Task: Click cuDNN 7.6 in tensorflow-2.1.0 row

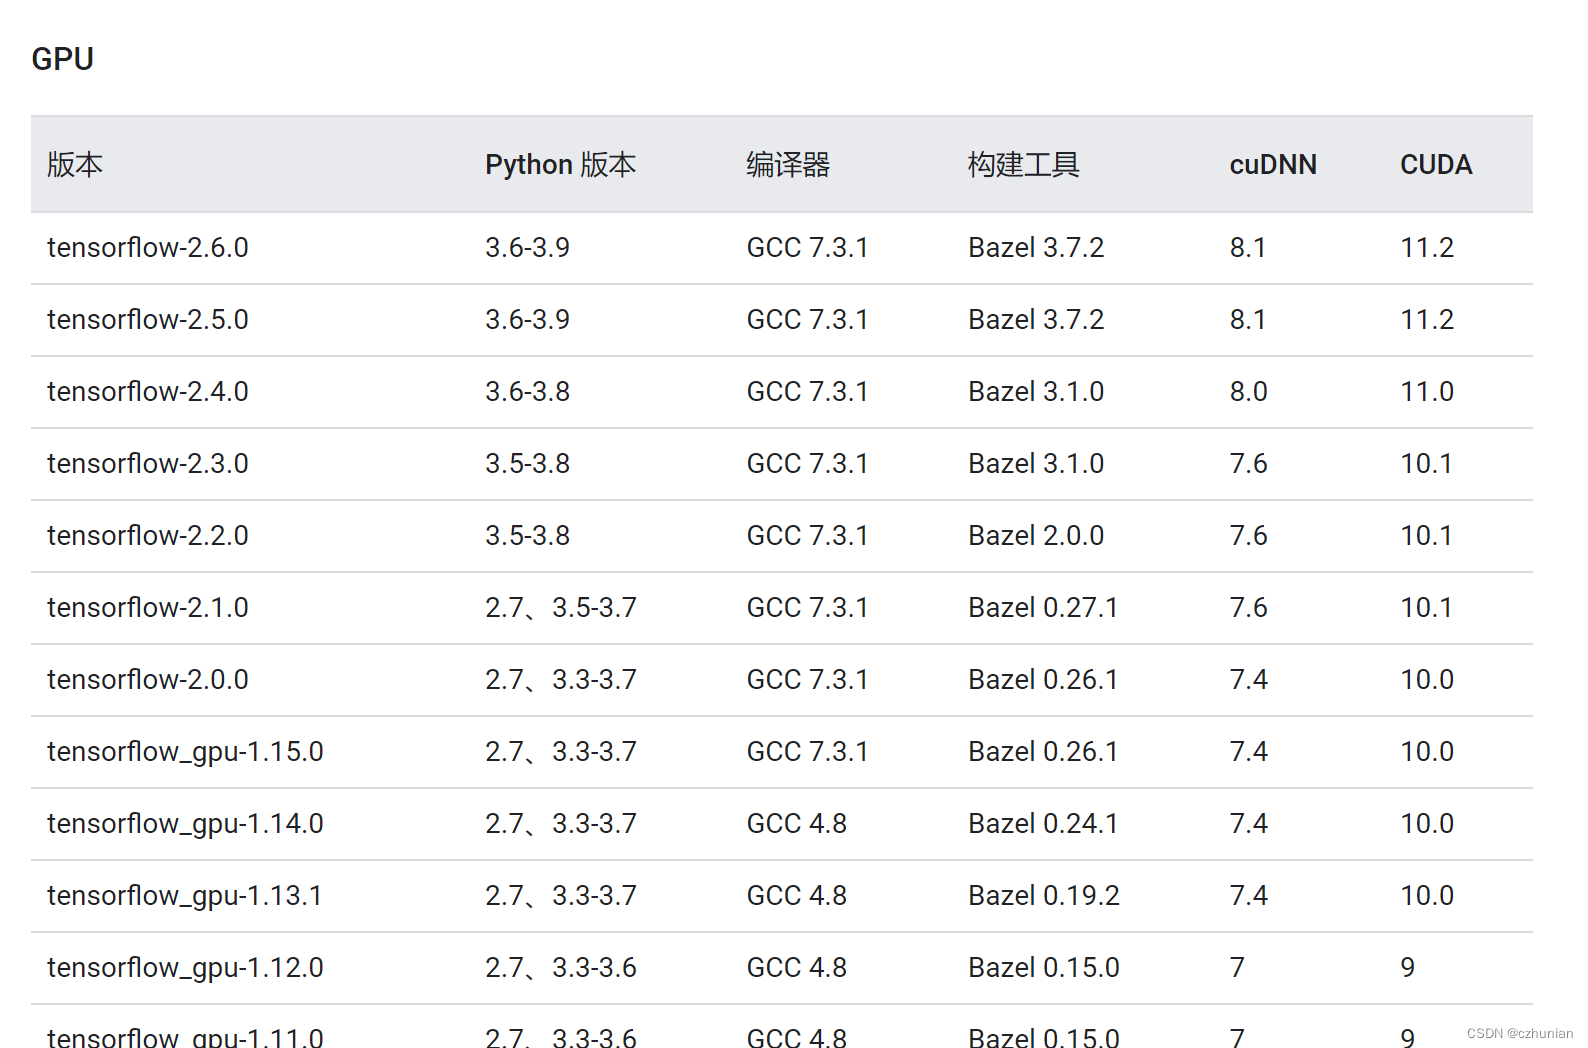Action: pyautogui.click(x=1248, y=607)
